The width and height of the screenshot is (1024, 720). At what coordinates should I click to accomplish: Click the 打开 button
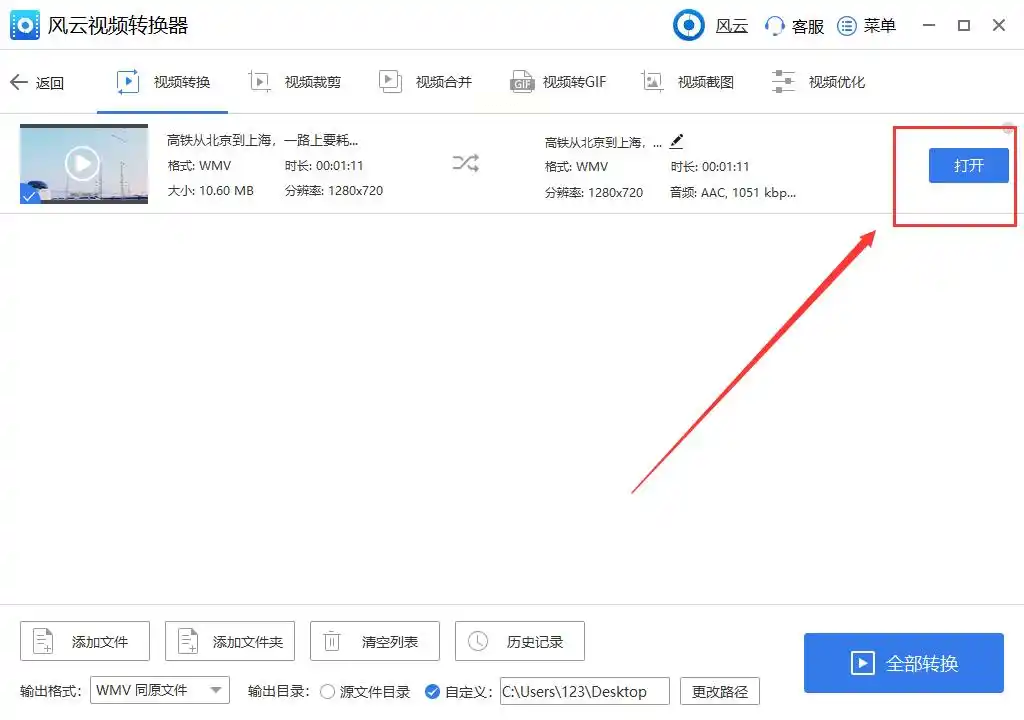click(968, 165)
